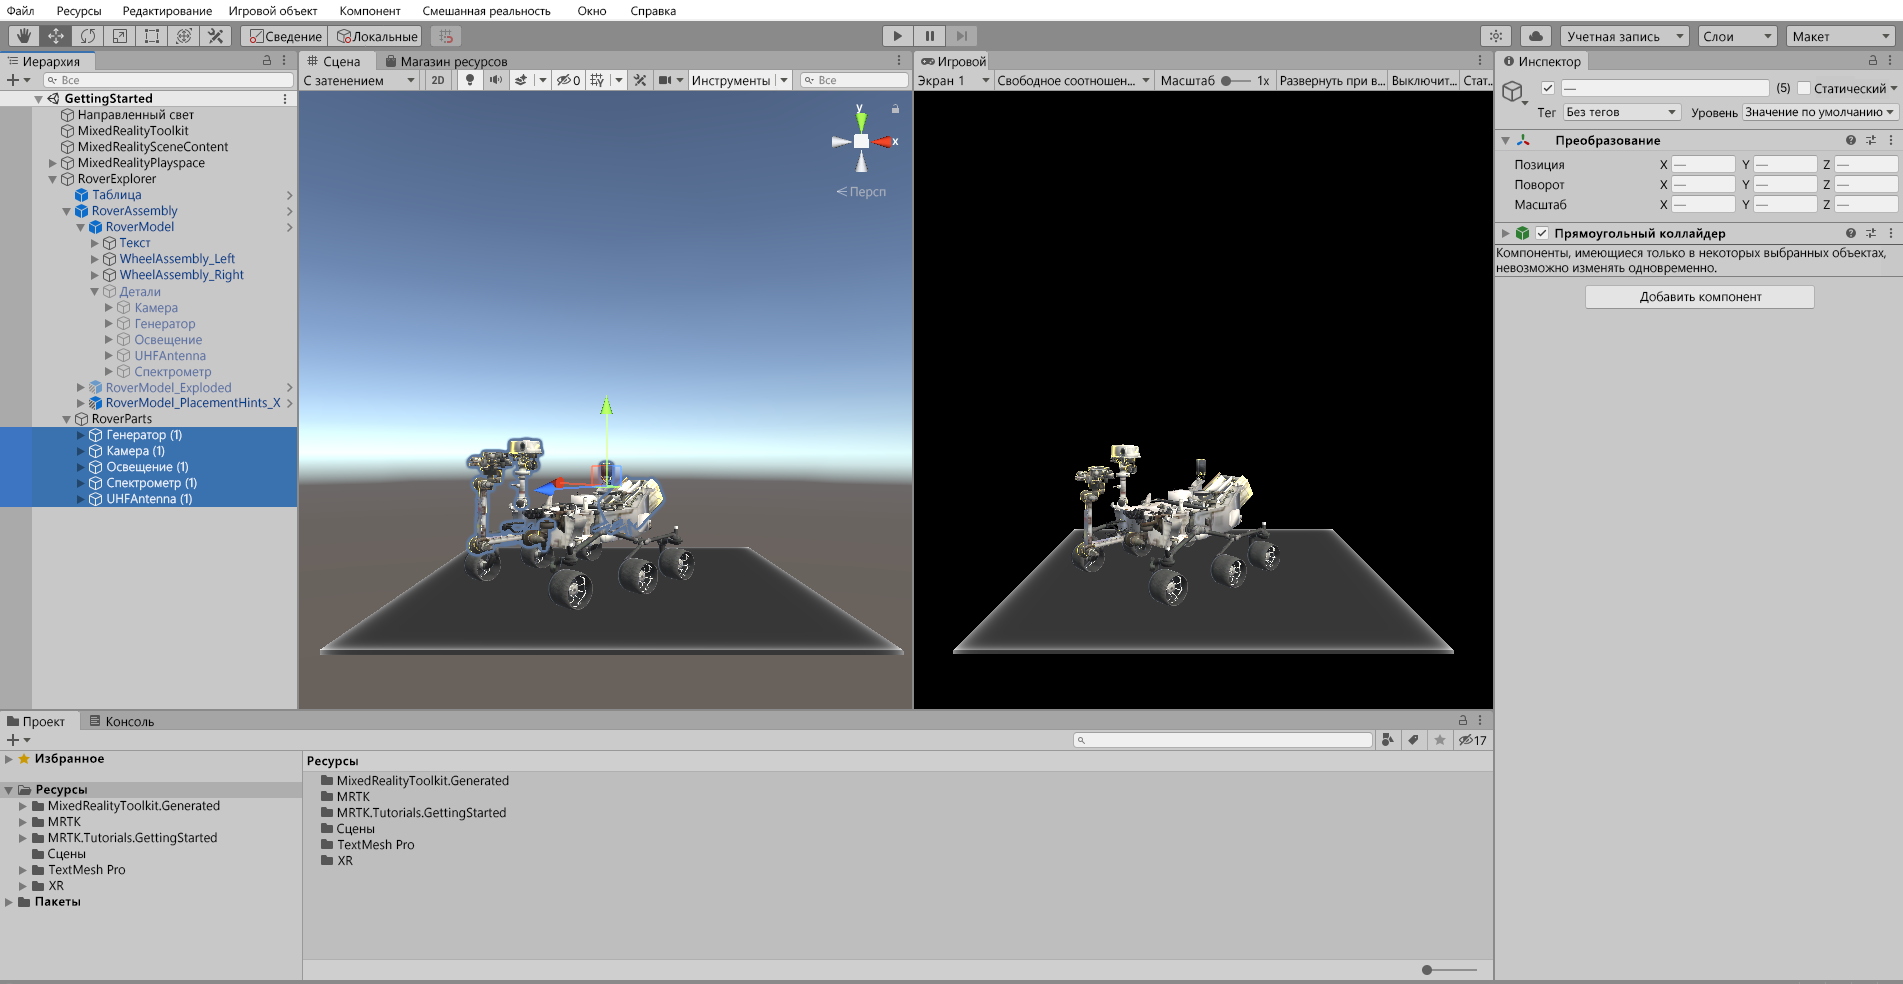
Task: Open Transform component help
Action: [x=1851, y=140]
